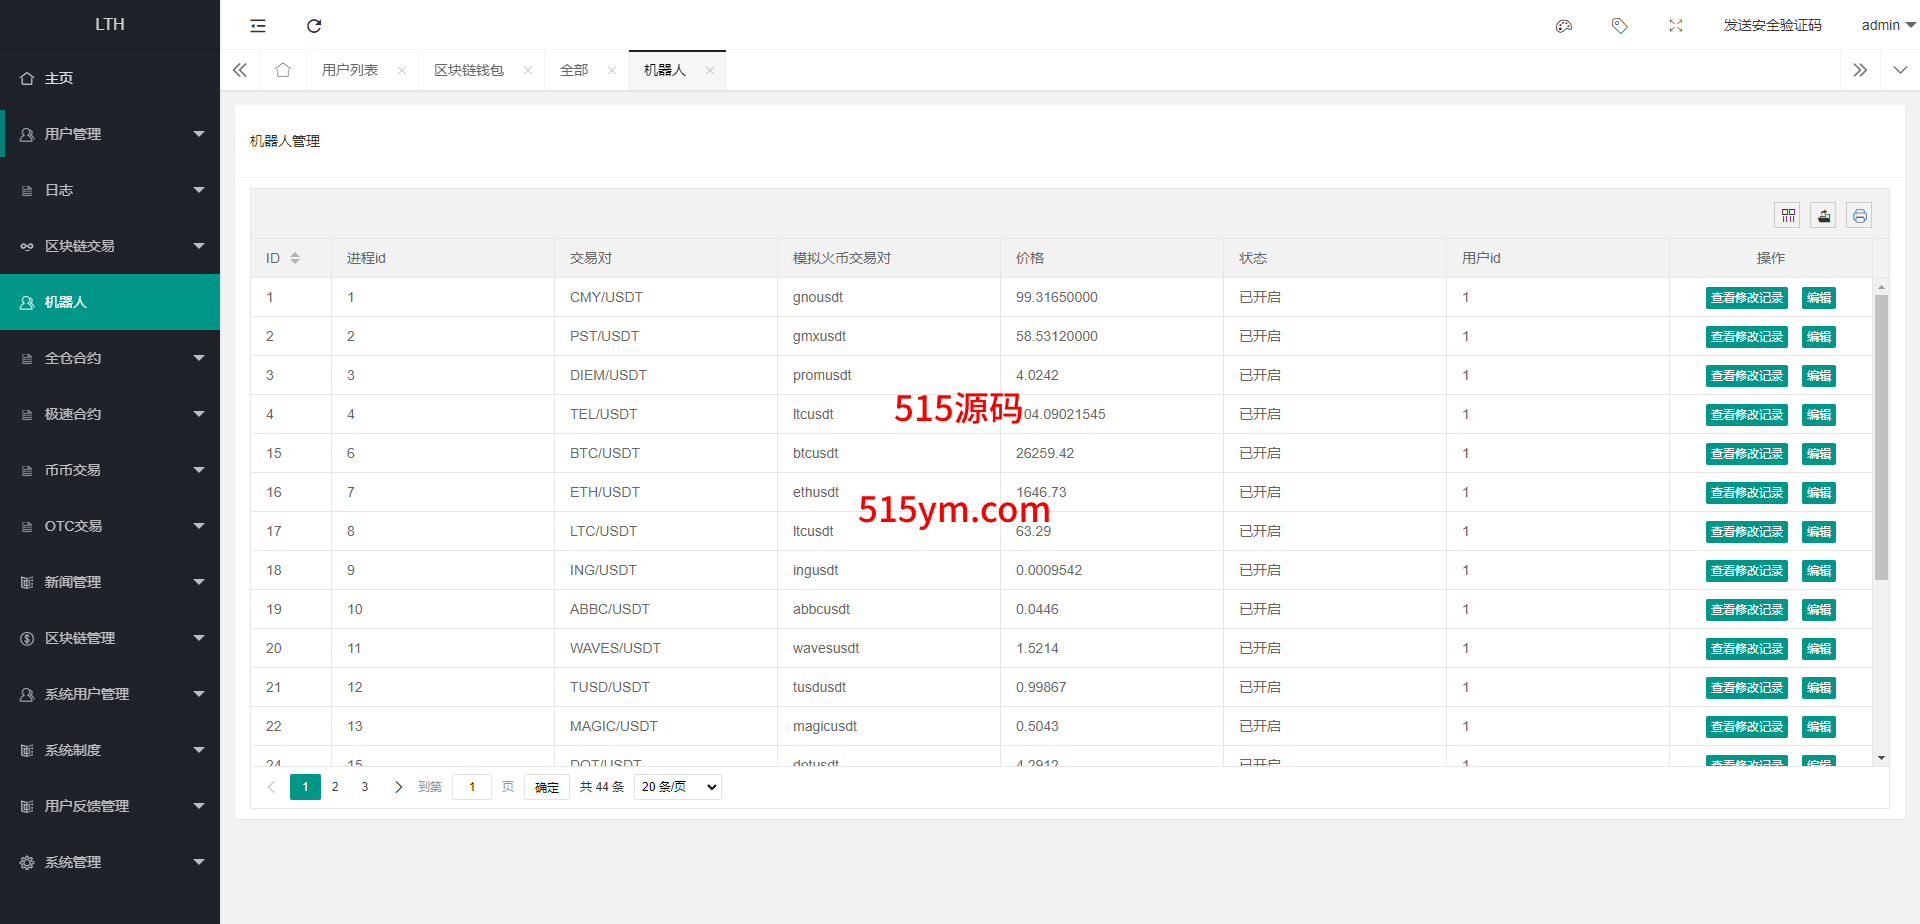Open the admin user dropdown

(x=1887, y=26)
